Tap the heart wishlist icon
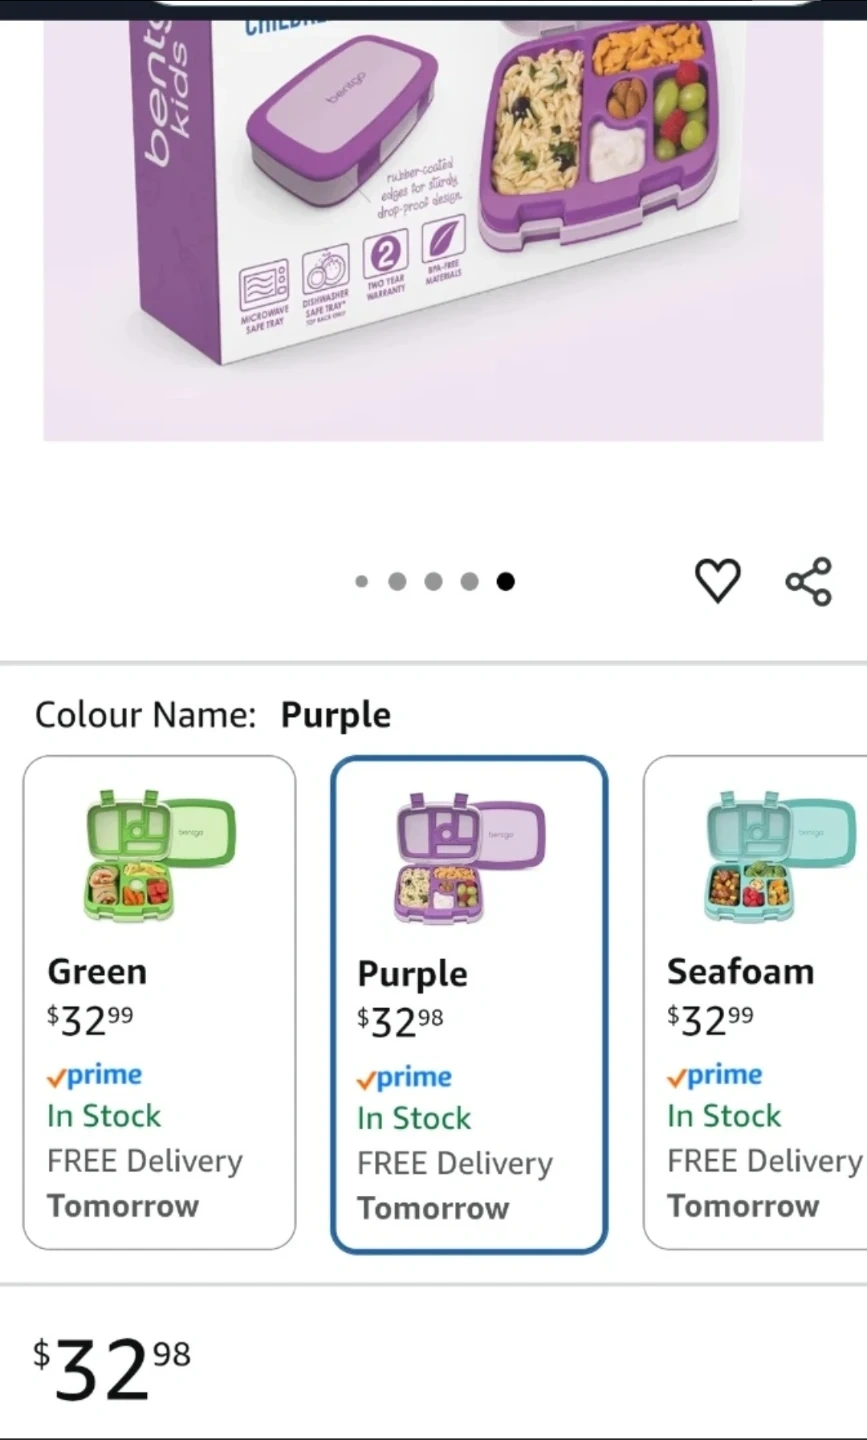The height and width of the screenshot is (1440, 867). tap(717, 581)
